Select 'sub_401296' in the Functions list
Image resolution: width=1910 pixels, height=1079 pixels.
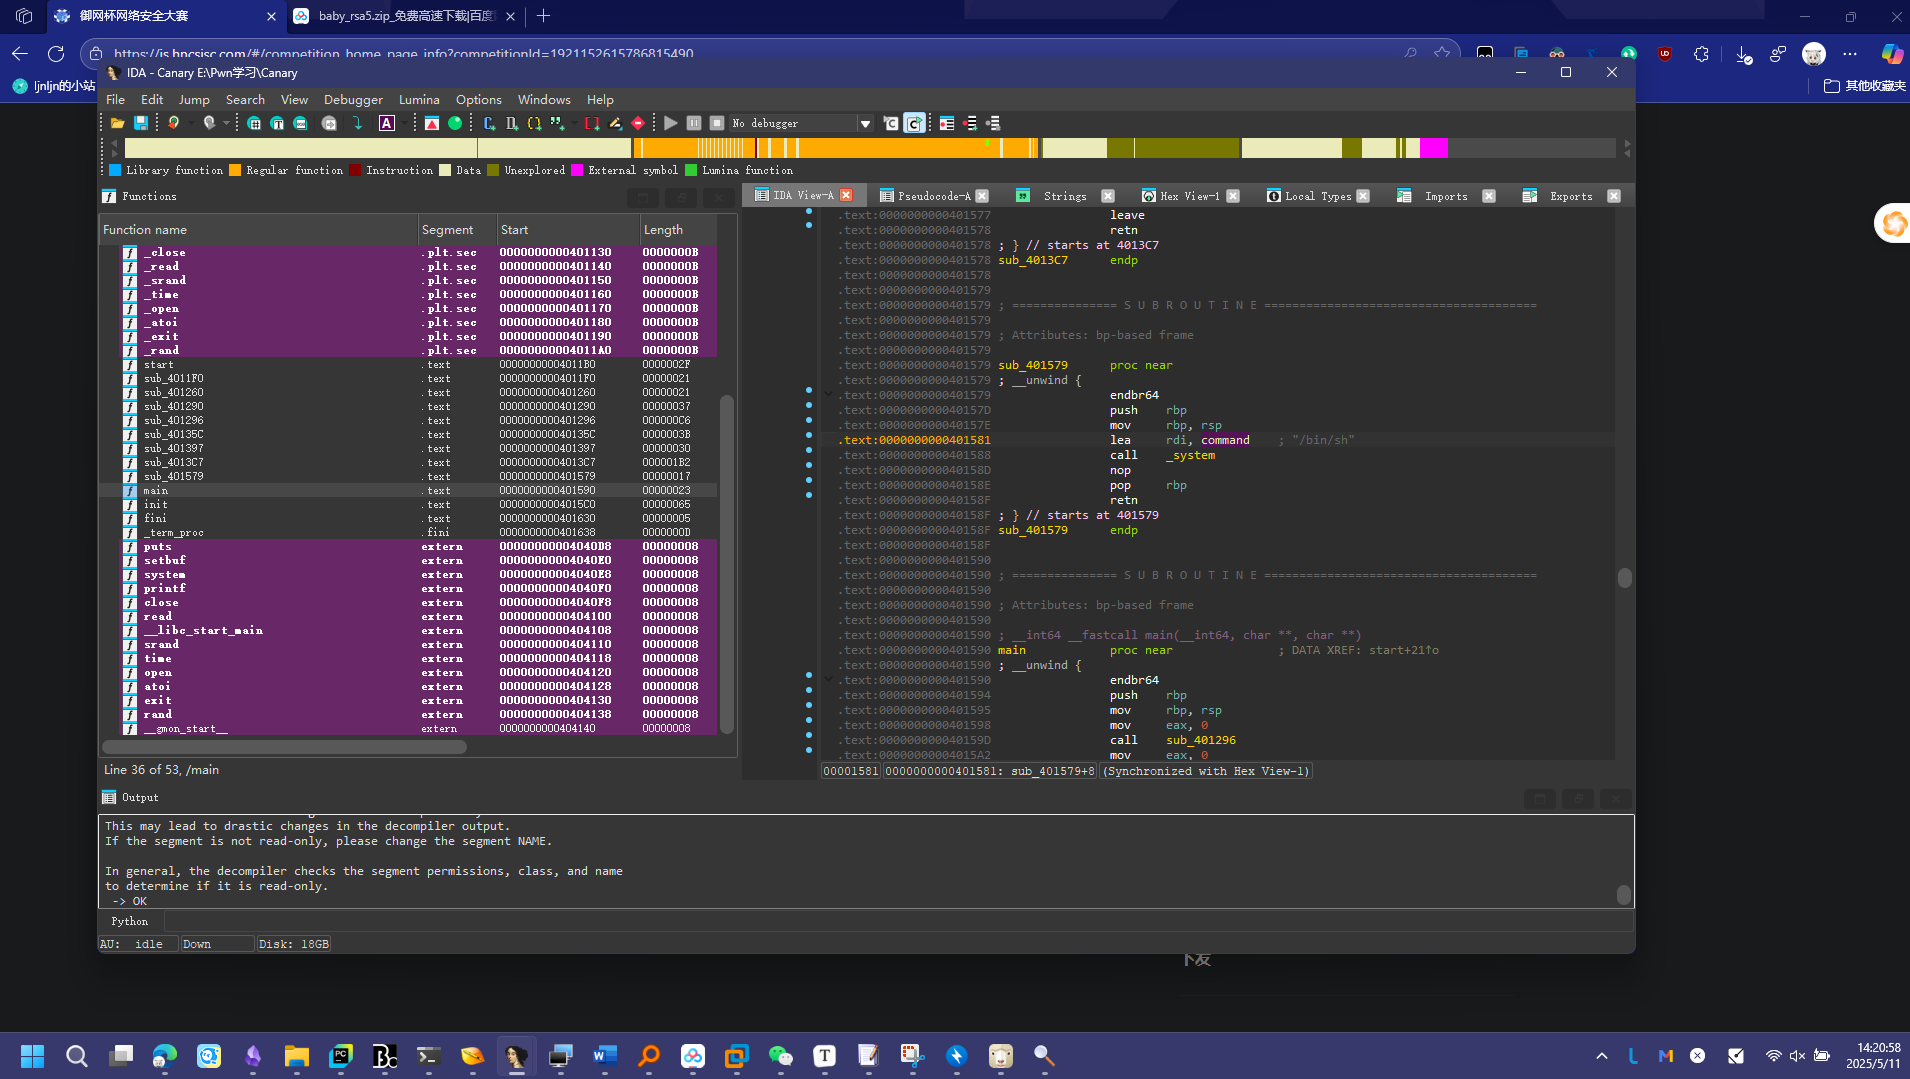[x=408, y=420]
